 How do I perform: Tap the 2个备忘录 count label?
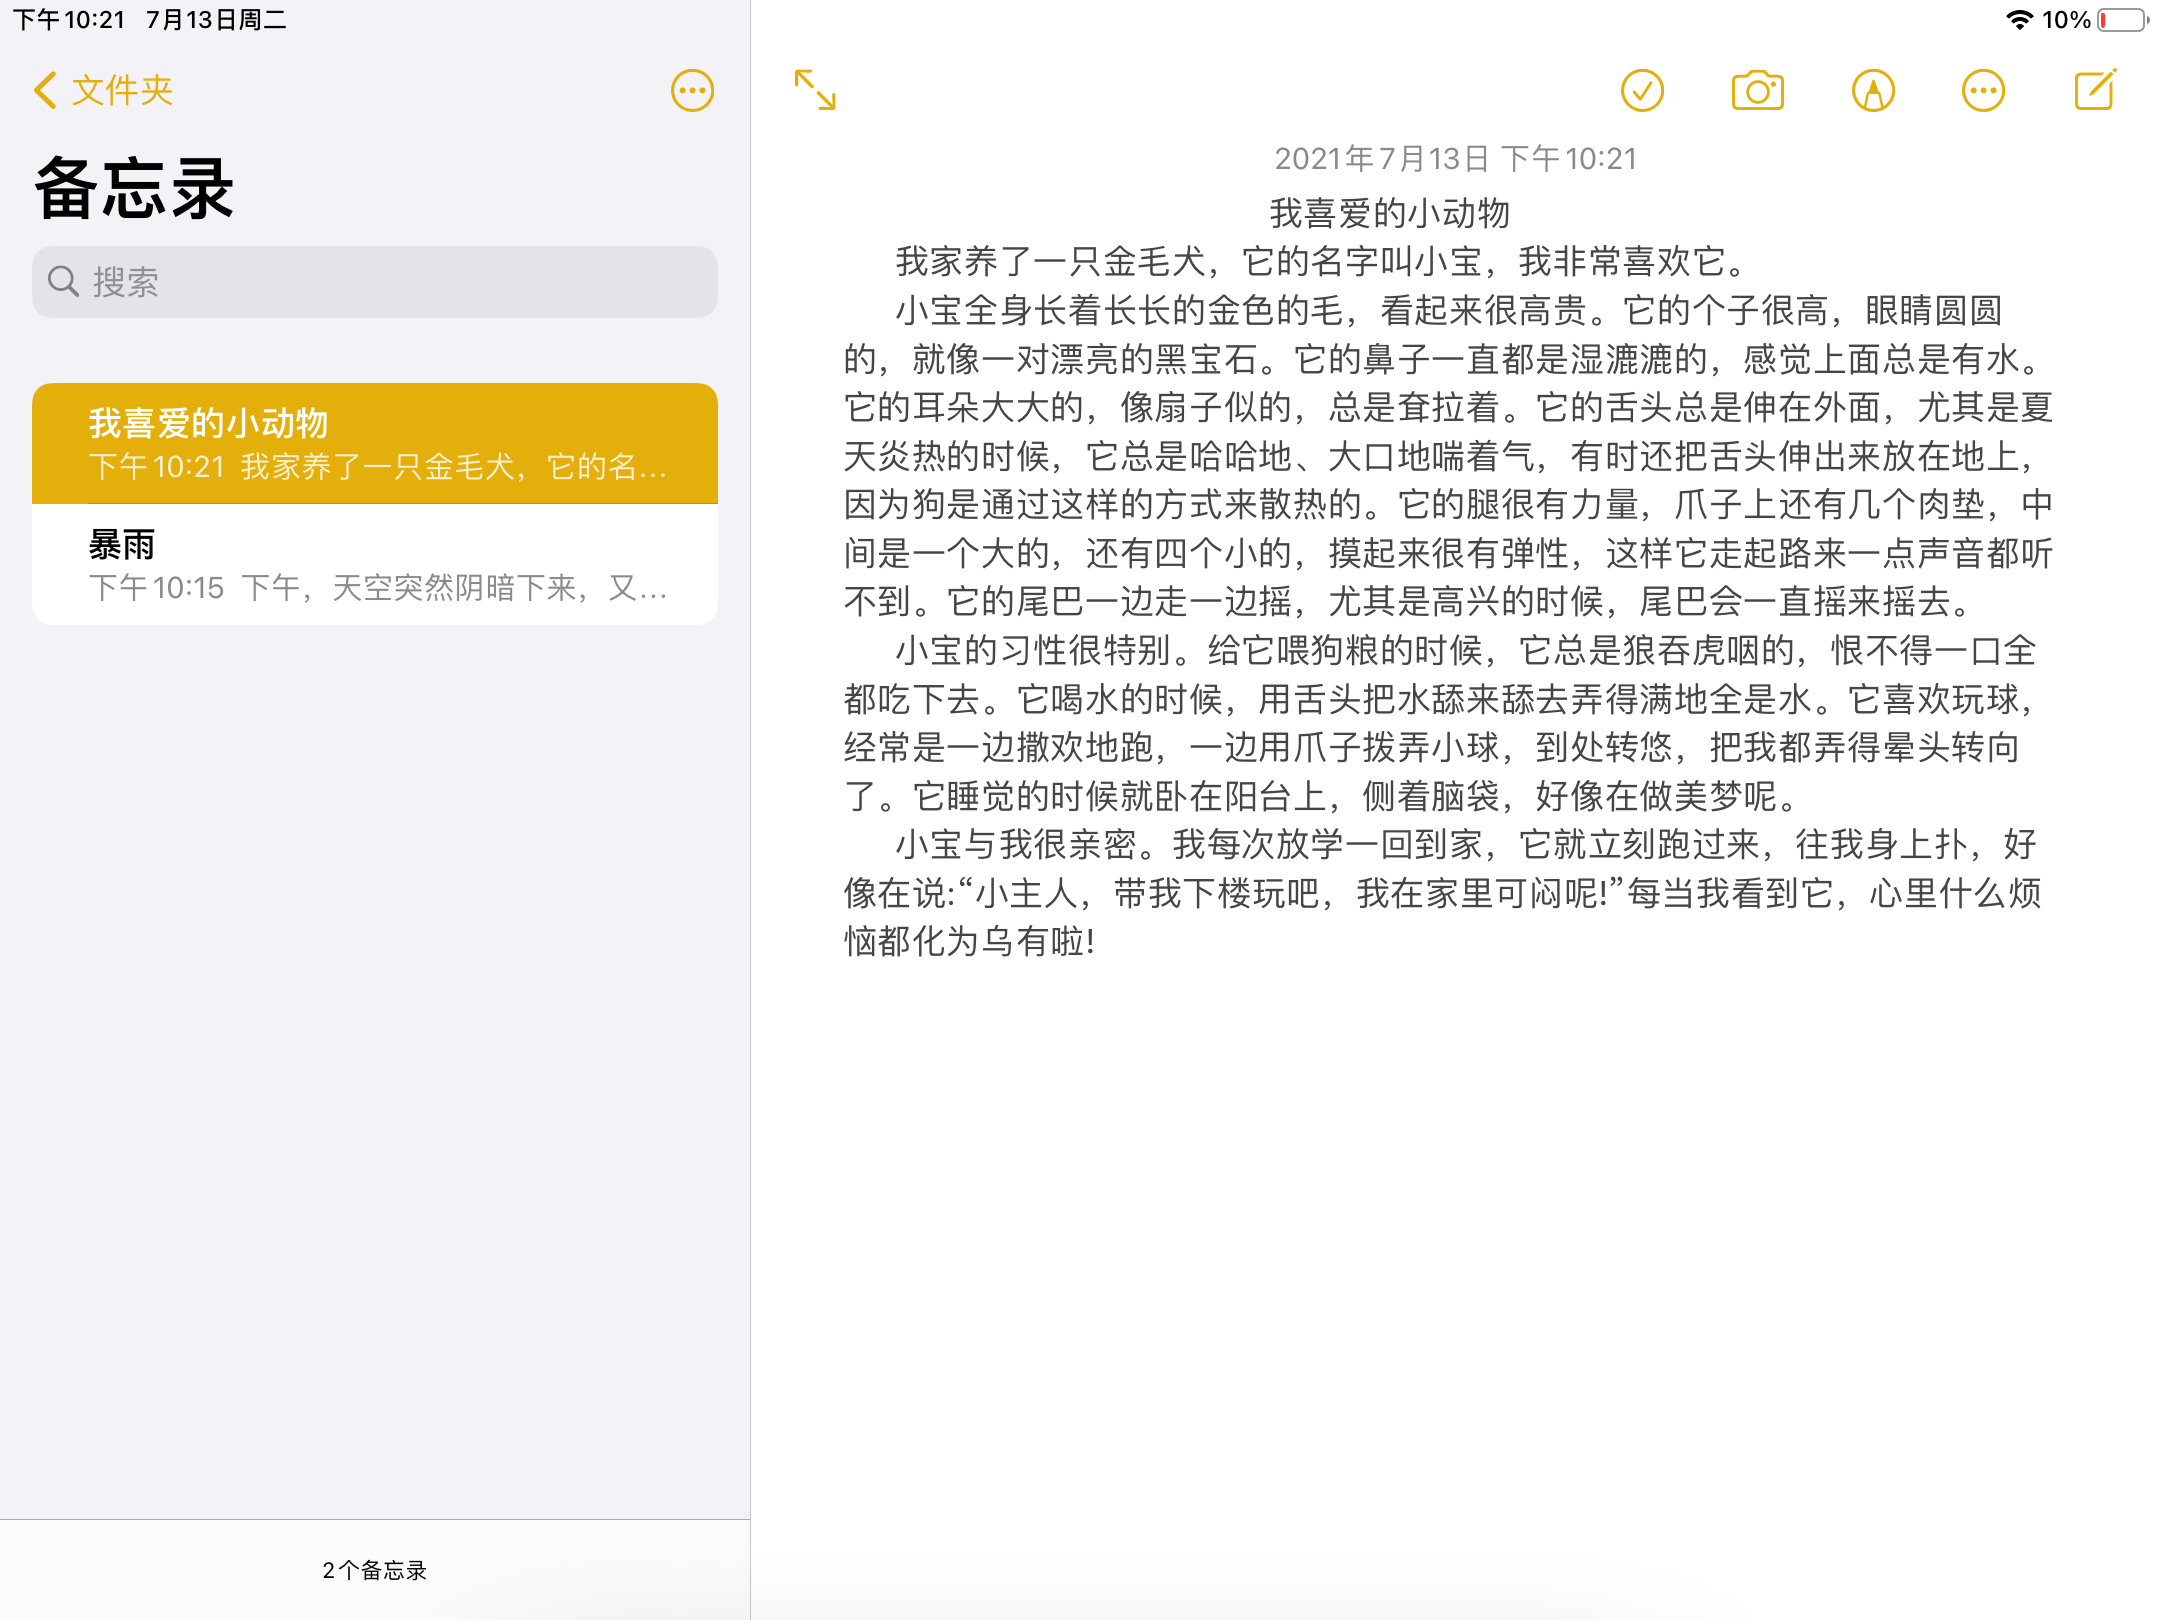click(x=375, y=1570)
